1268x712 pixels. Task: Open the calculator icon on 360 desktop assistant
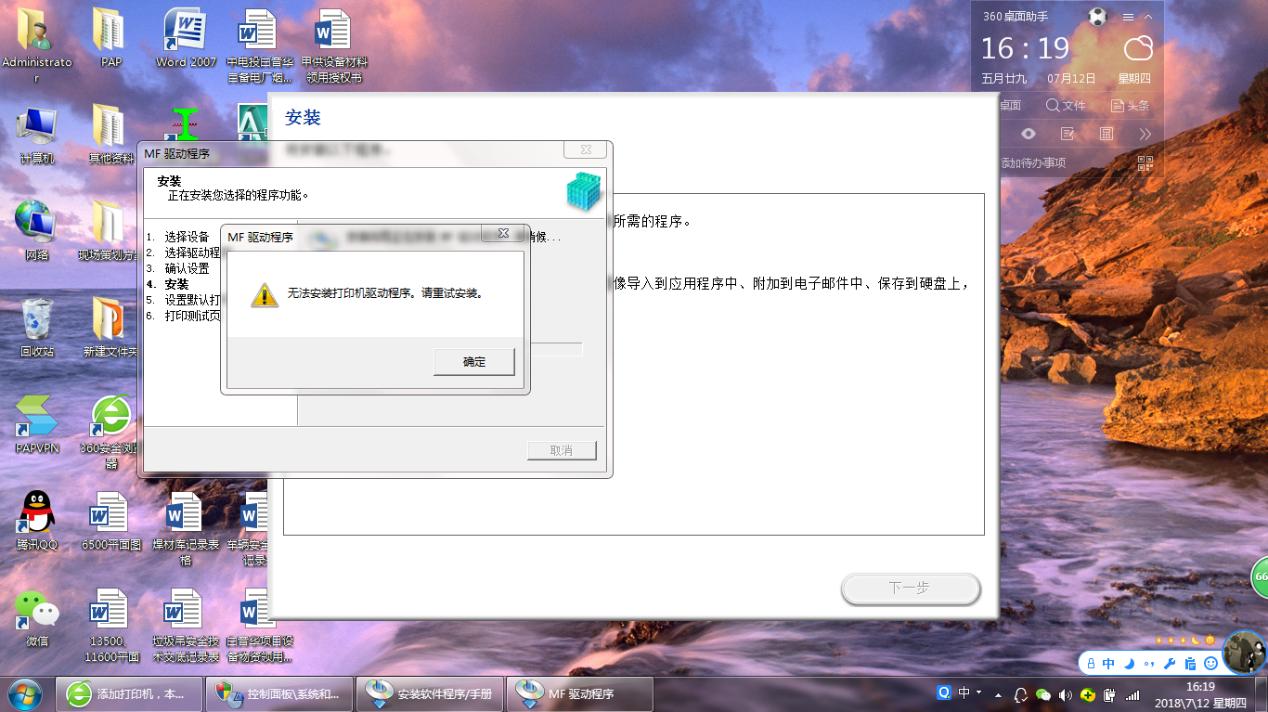click(x=1106, y=133)
